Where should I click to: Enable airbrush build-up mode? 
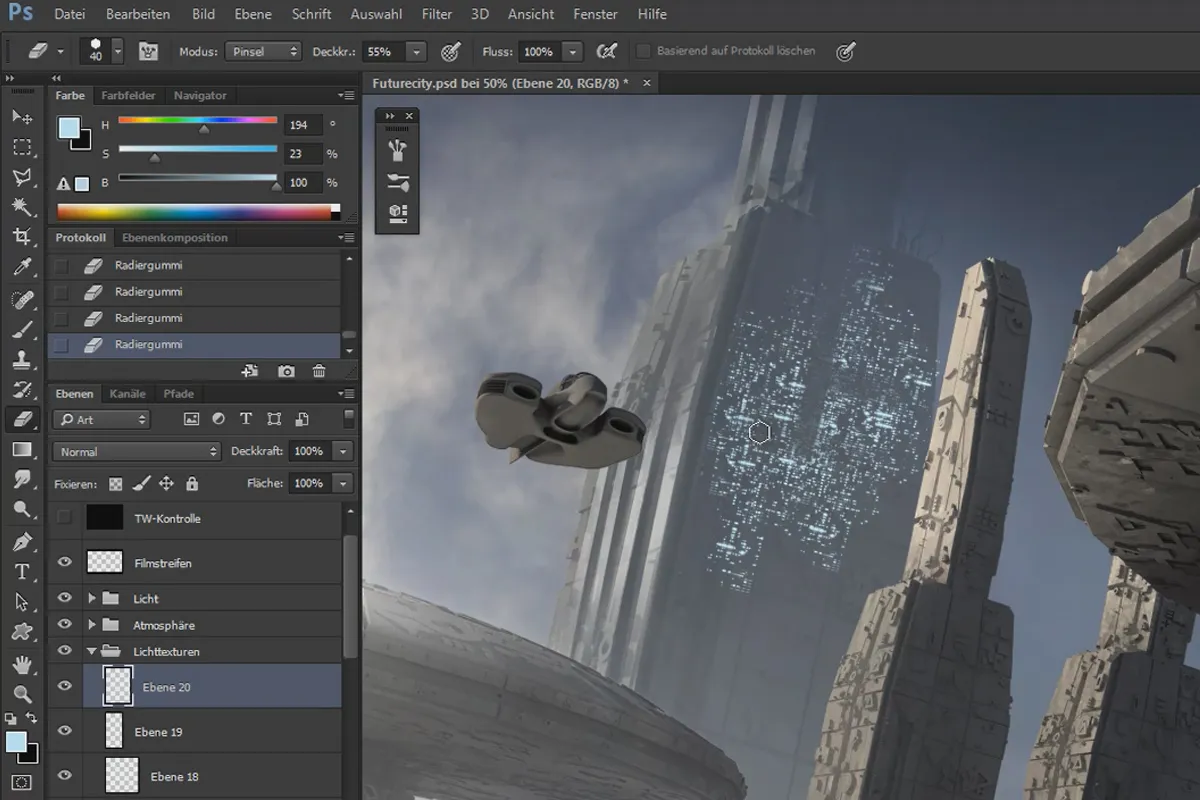point(606,51)
